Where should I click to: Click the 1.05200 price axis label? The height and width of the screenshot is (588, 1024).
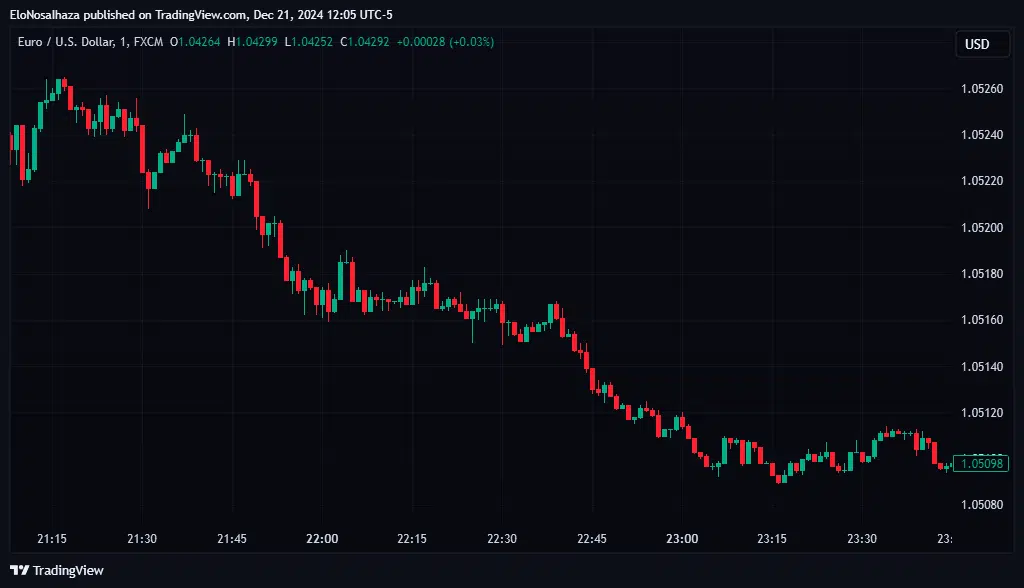tap(982, 227)
